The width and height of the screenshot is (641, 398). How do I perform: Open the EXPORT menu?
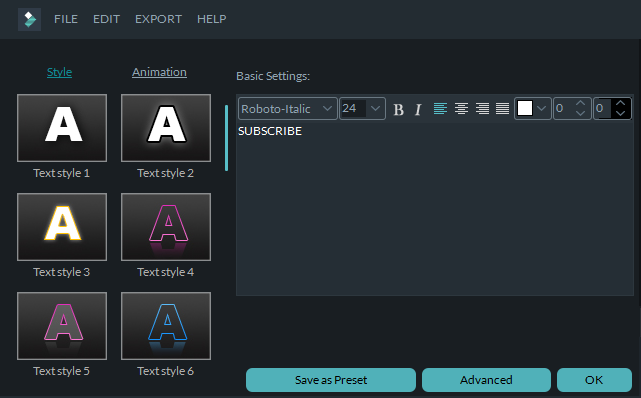click(x=159, y=19)
